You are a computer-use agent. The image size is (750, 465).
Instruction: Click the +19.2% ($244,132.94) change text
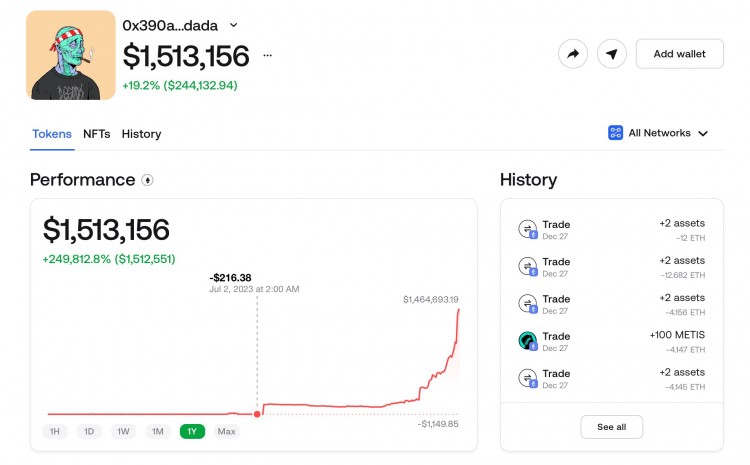[180, 85]
